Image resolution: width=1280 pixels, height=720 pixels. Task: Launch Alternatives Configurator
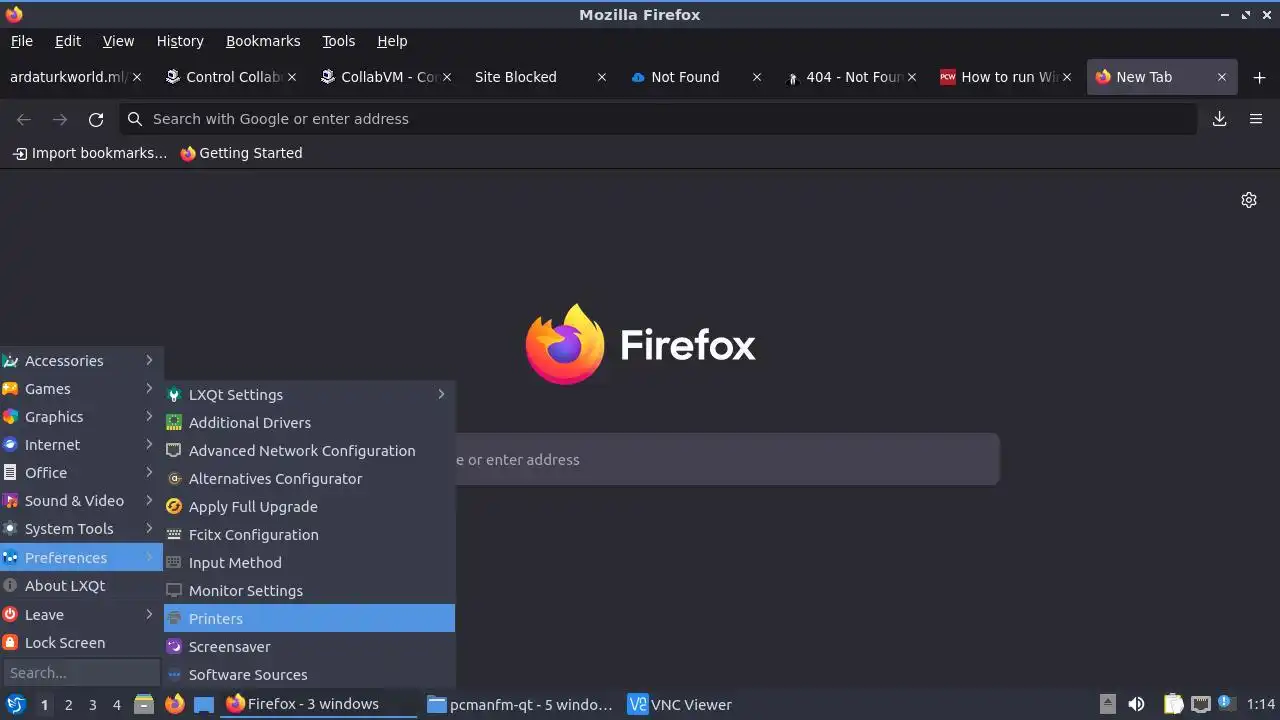309,479
